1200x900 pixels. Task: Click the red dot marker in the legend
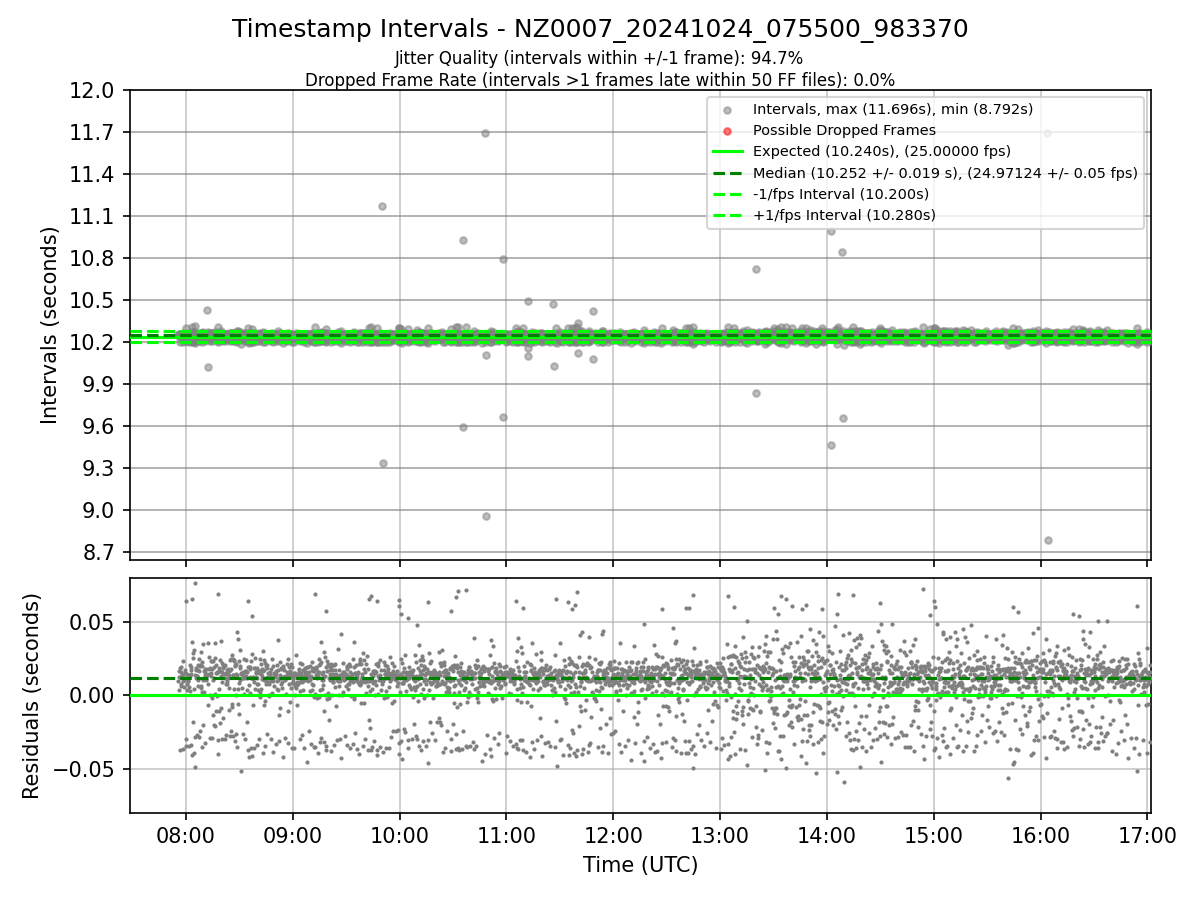(x=728, y=131)
